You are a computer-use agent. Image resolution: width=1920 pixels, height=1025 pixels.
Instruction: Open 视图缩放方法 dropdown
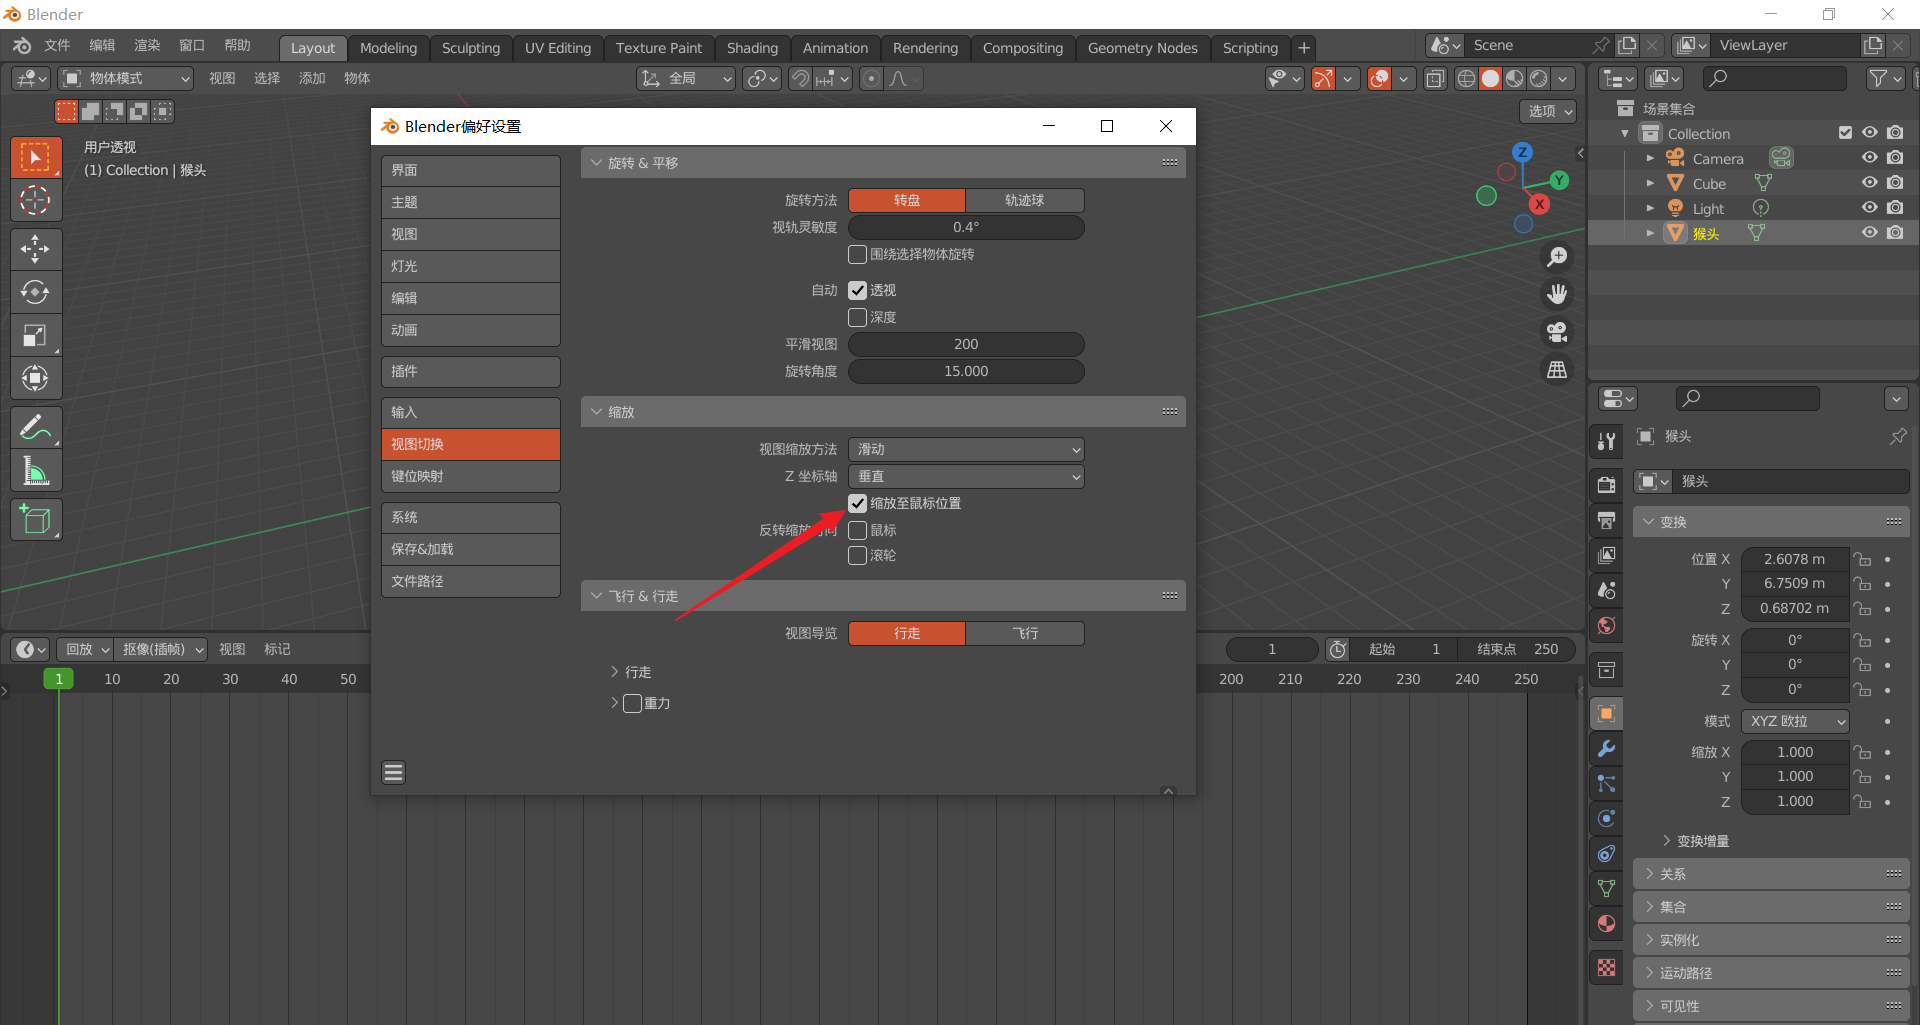(x=966, y=449)
